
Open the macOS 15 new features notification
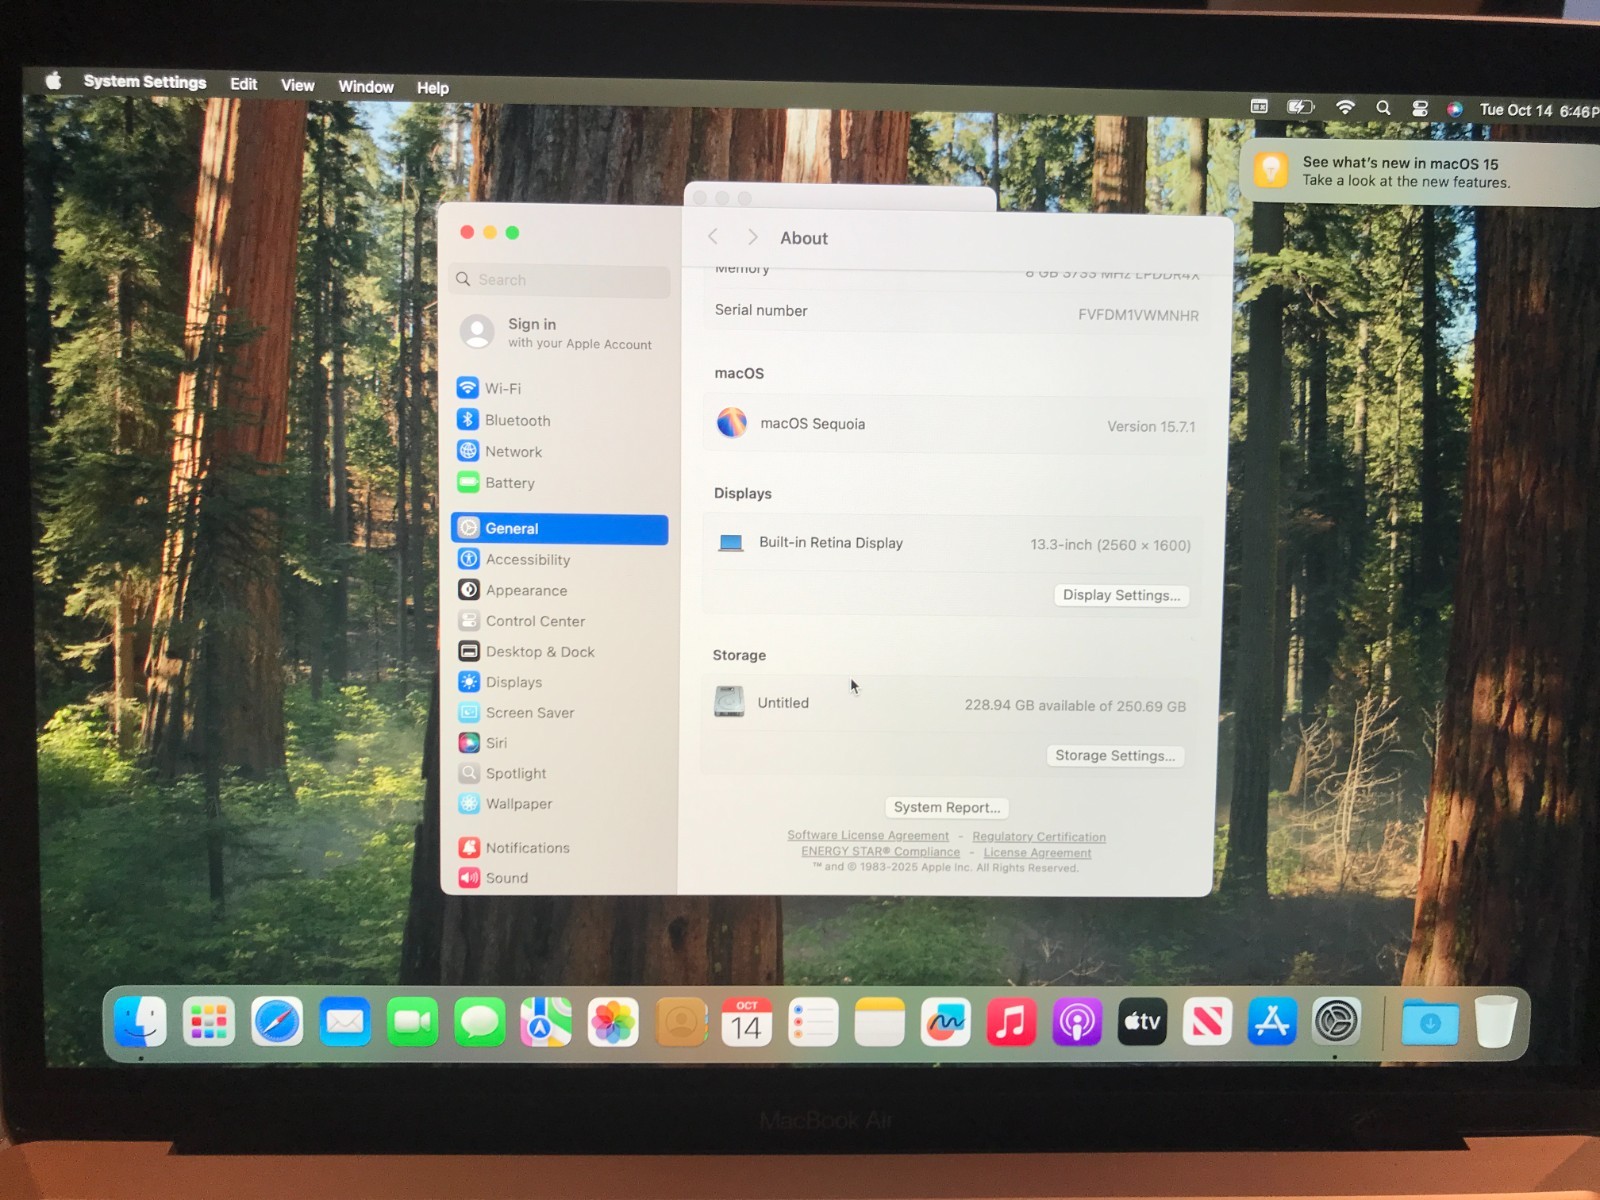1420,173
